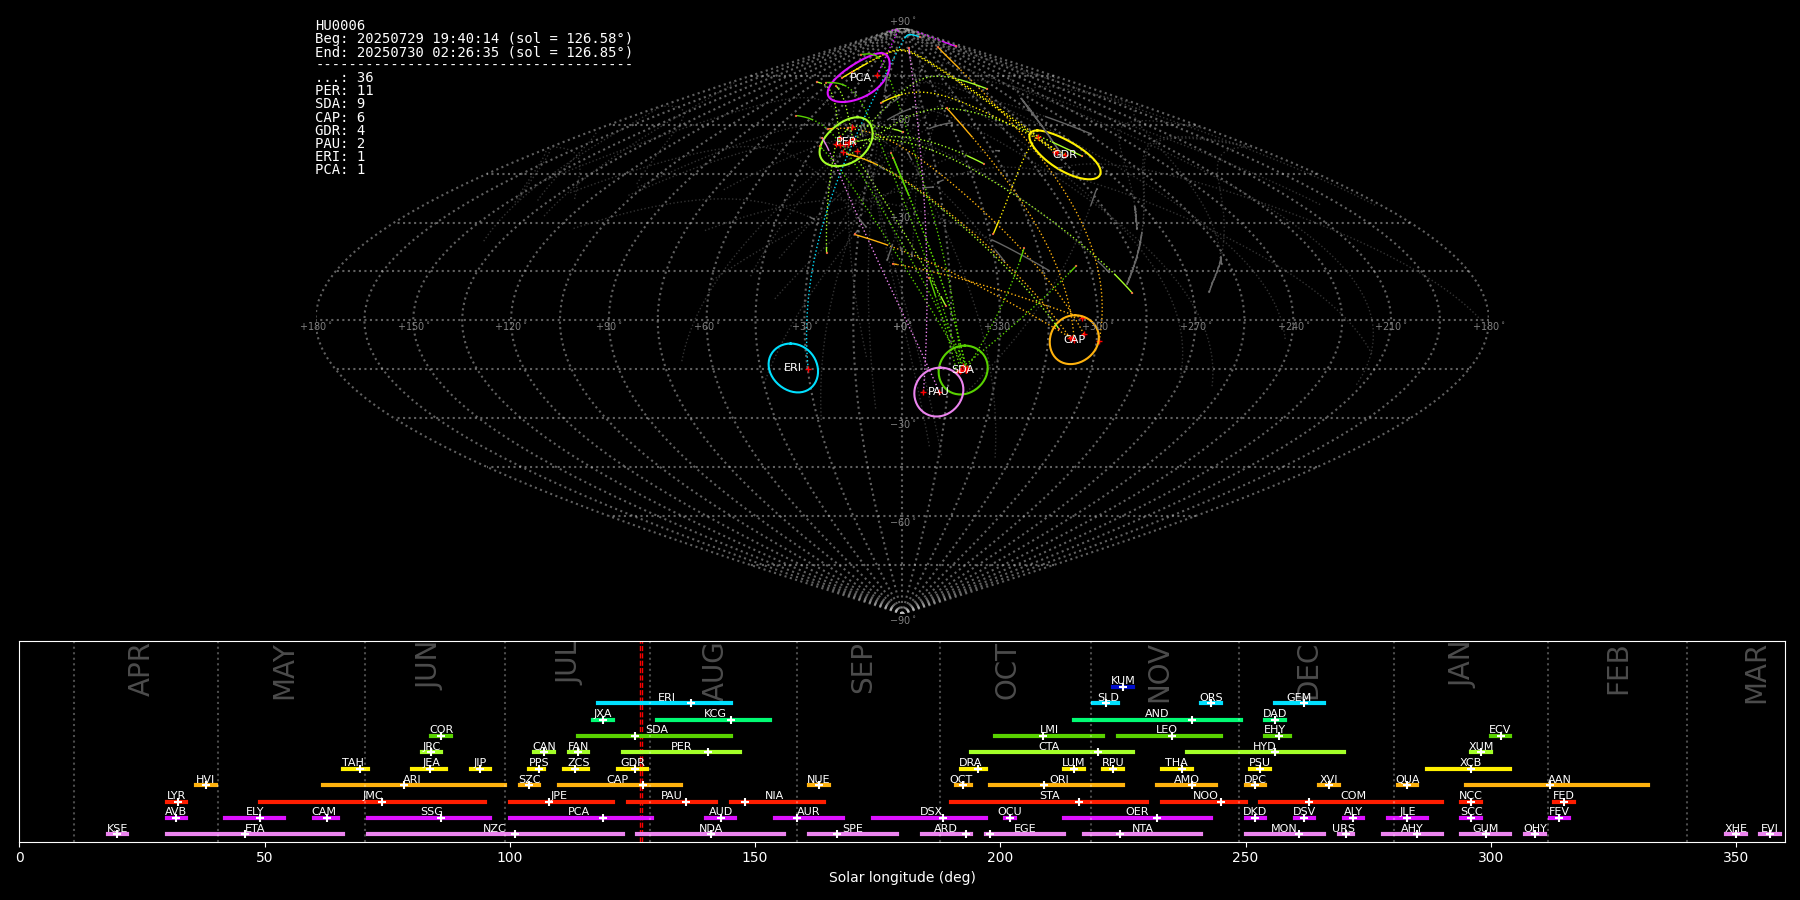This screenshot has width=1800, height=900.
Task: Click the 'ERI: 1' count line
Action: (x=340, y=157)
